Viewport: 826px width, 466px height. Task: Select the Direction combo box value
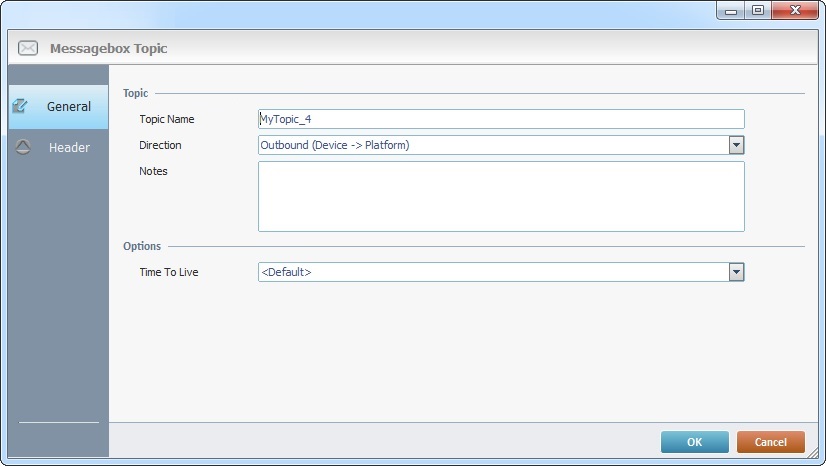pyautogui.click(x=492, y=145)
